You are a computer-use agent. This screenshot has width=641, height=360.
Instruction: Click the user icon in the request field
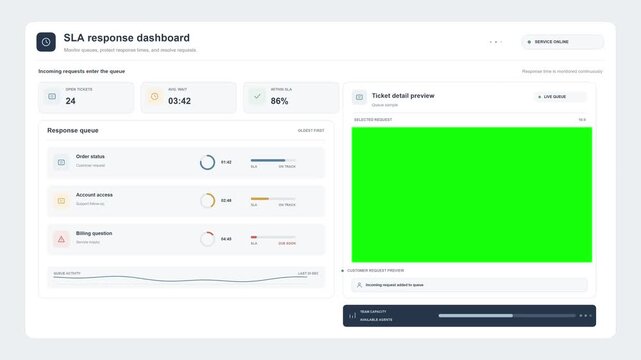pos(359,285)
